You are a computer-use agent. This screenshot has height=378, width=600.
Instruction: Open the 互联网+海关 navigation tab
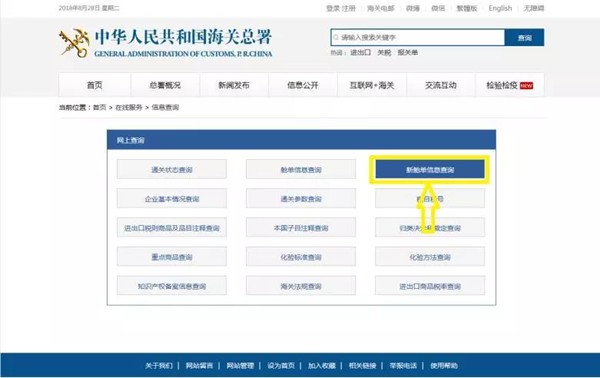[372, 85]
